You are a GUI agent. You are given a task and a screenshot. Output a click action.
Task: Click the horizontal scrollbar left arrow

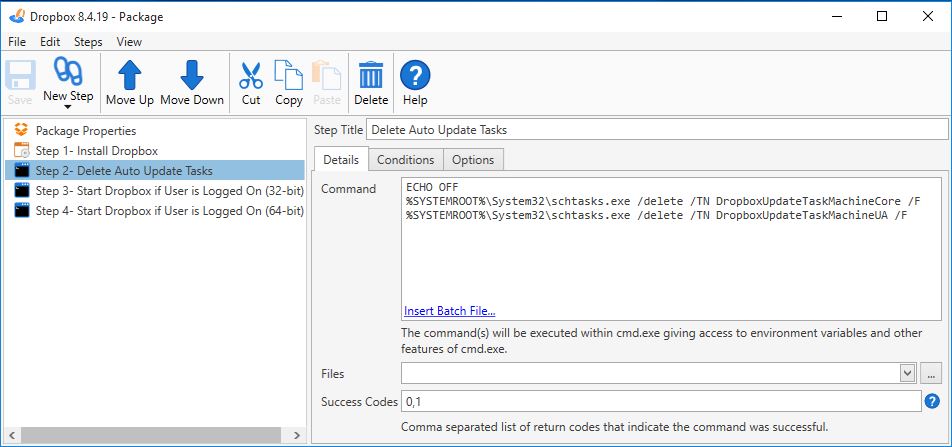point(12,435)
